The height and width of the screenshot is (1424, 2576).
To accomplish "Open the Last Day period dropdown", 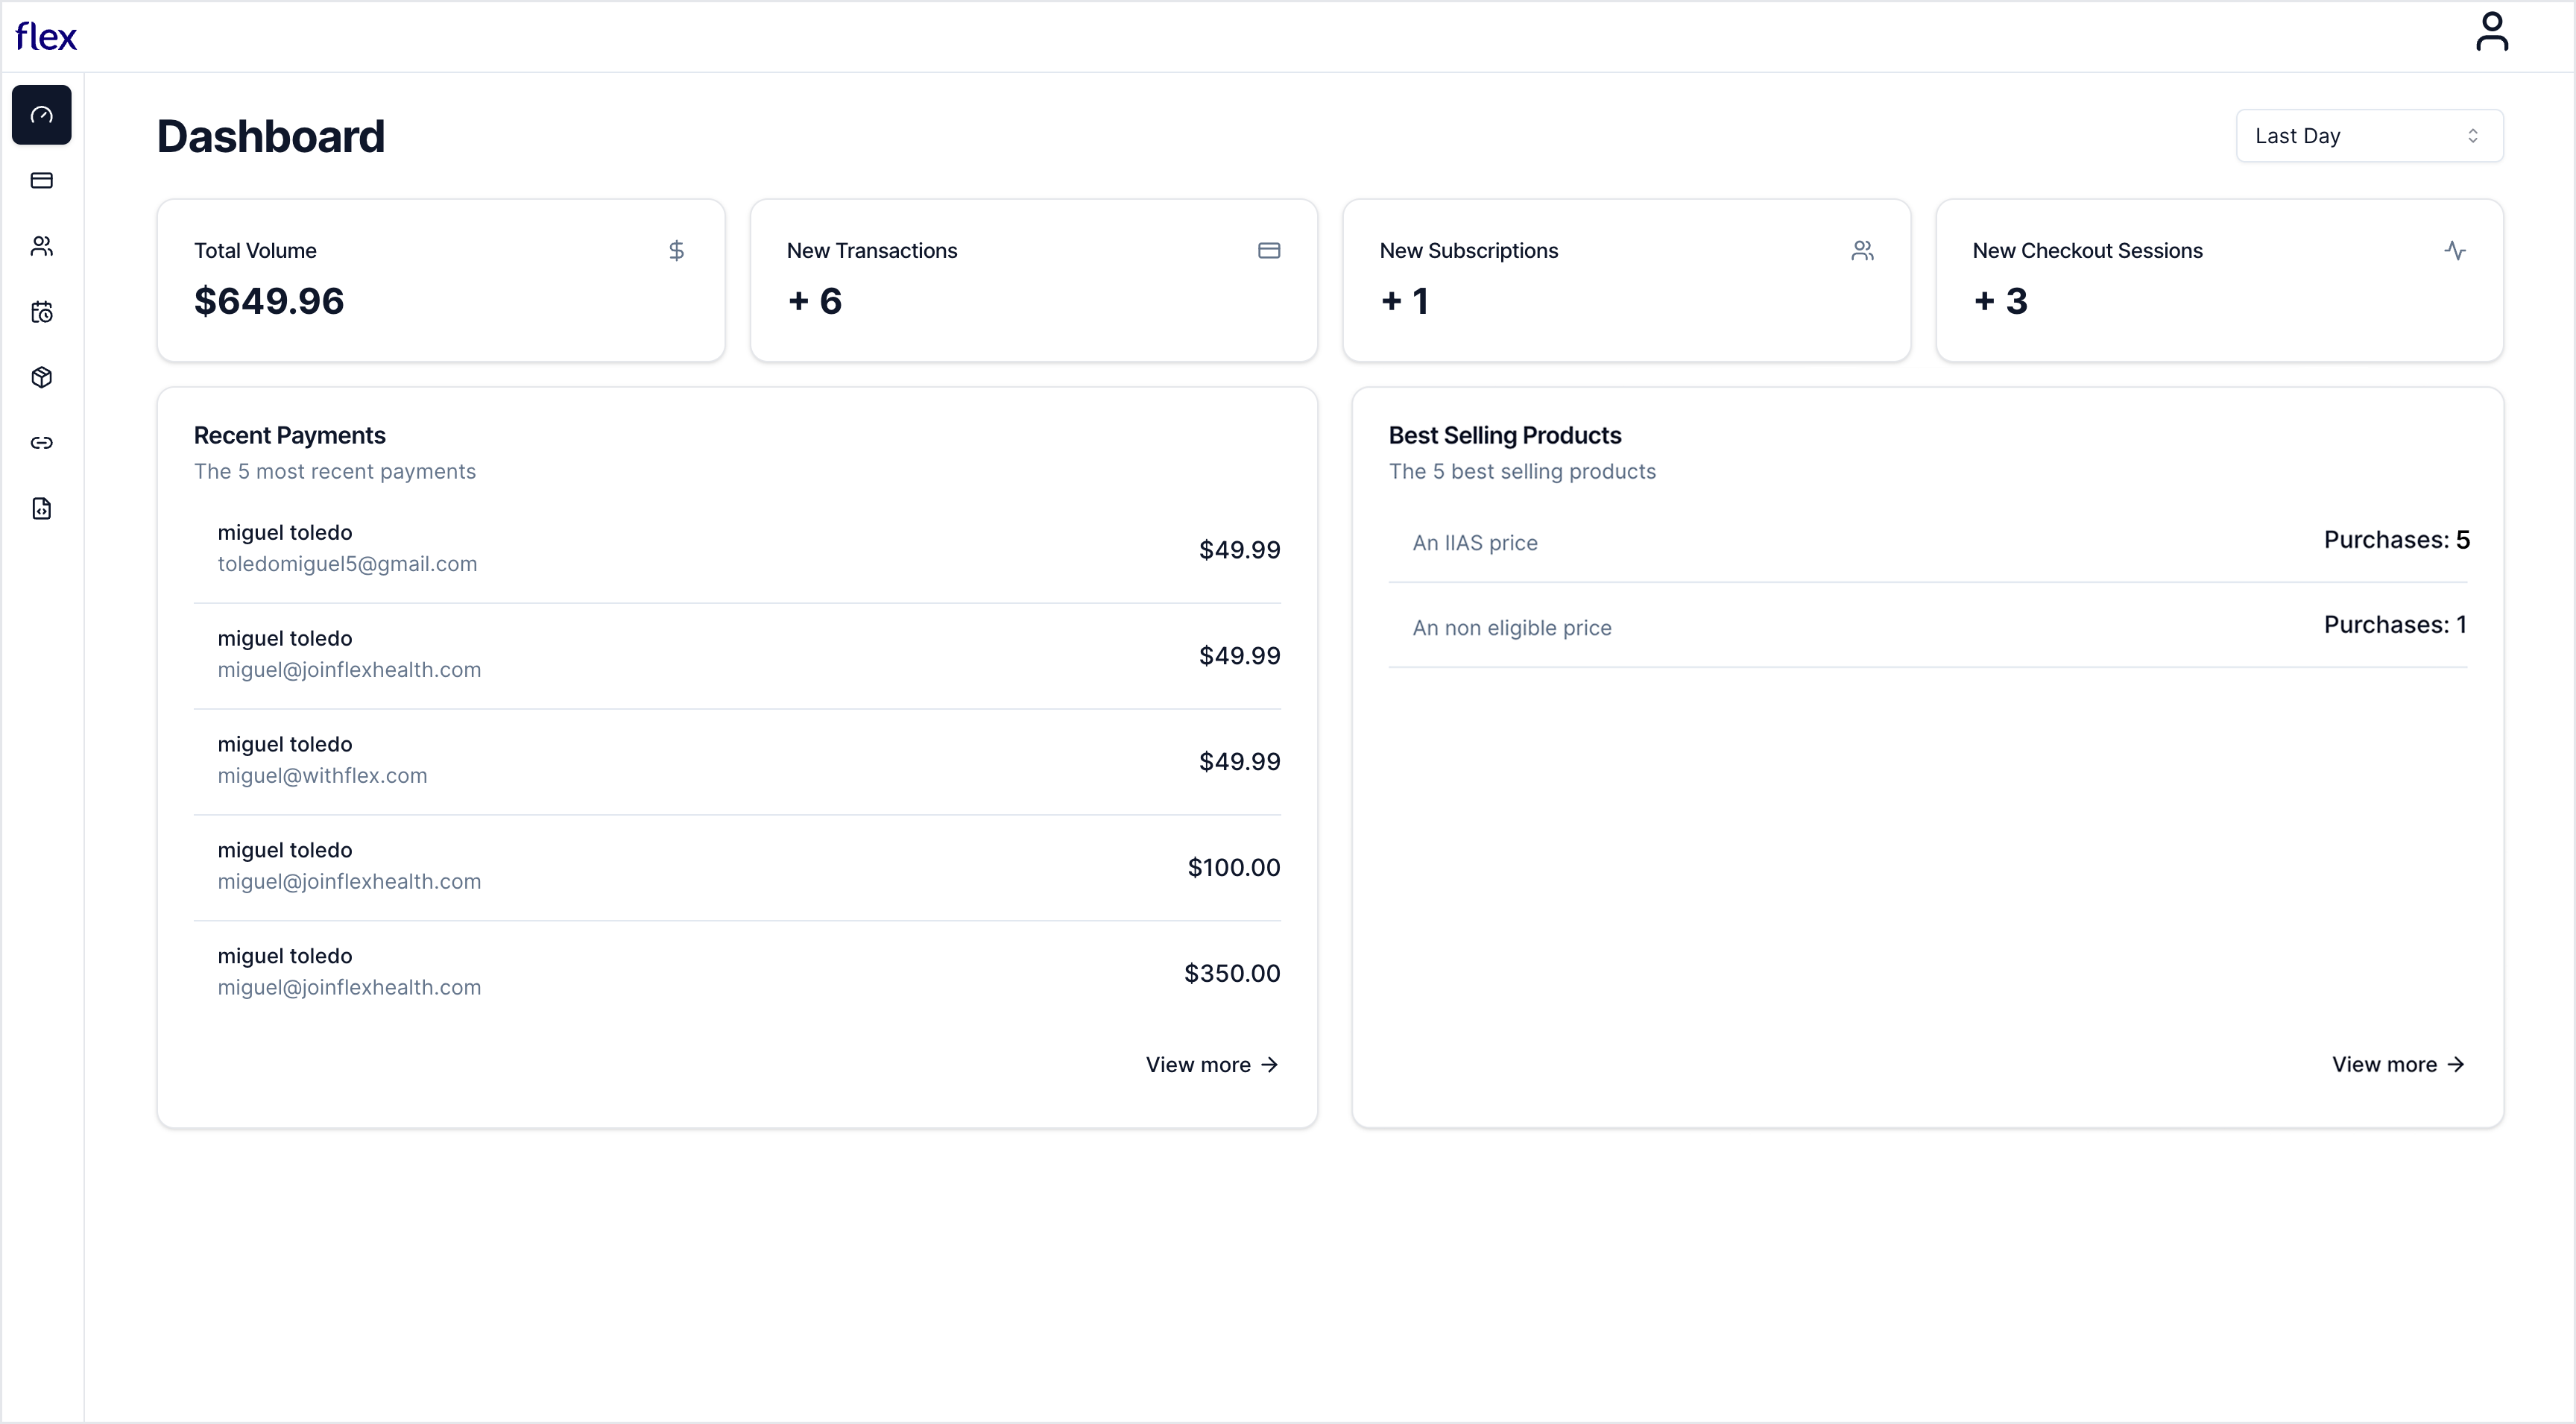I will [x=2369, y=136].
